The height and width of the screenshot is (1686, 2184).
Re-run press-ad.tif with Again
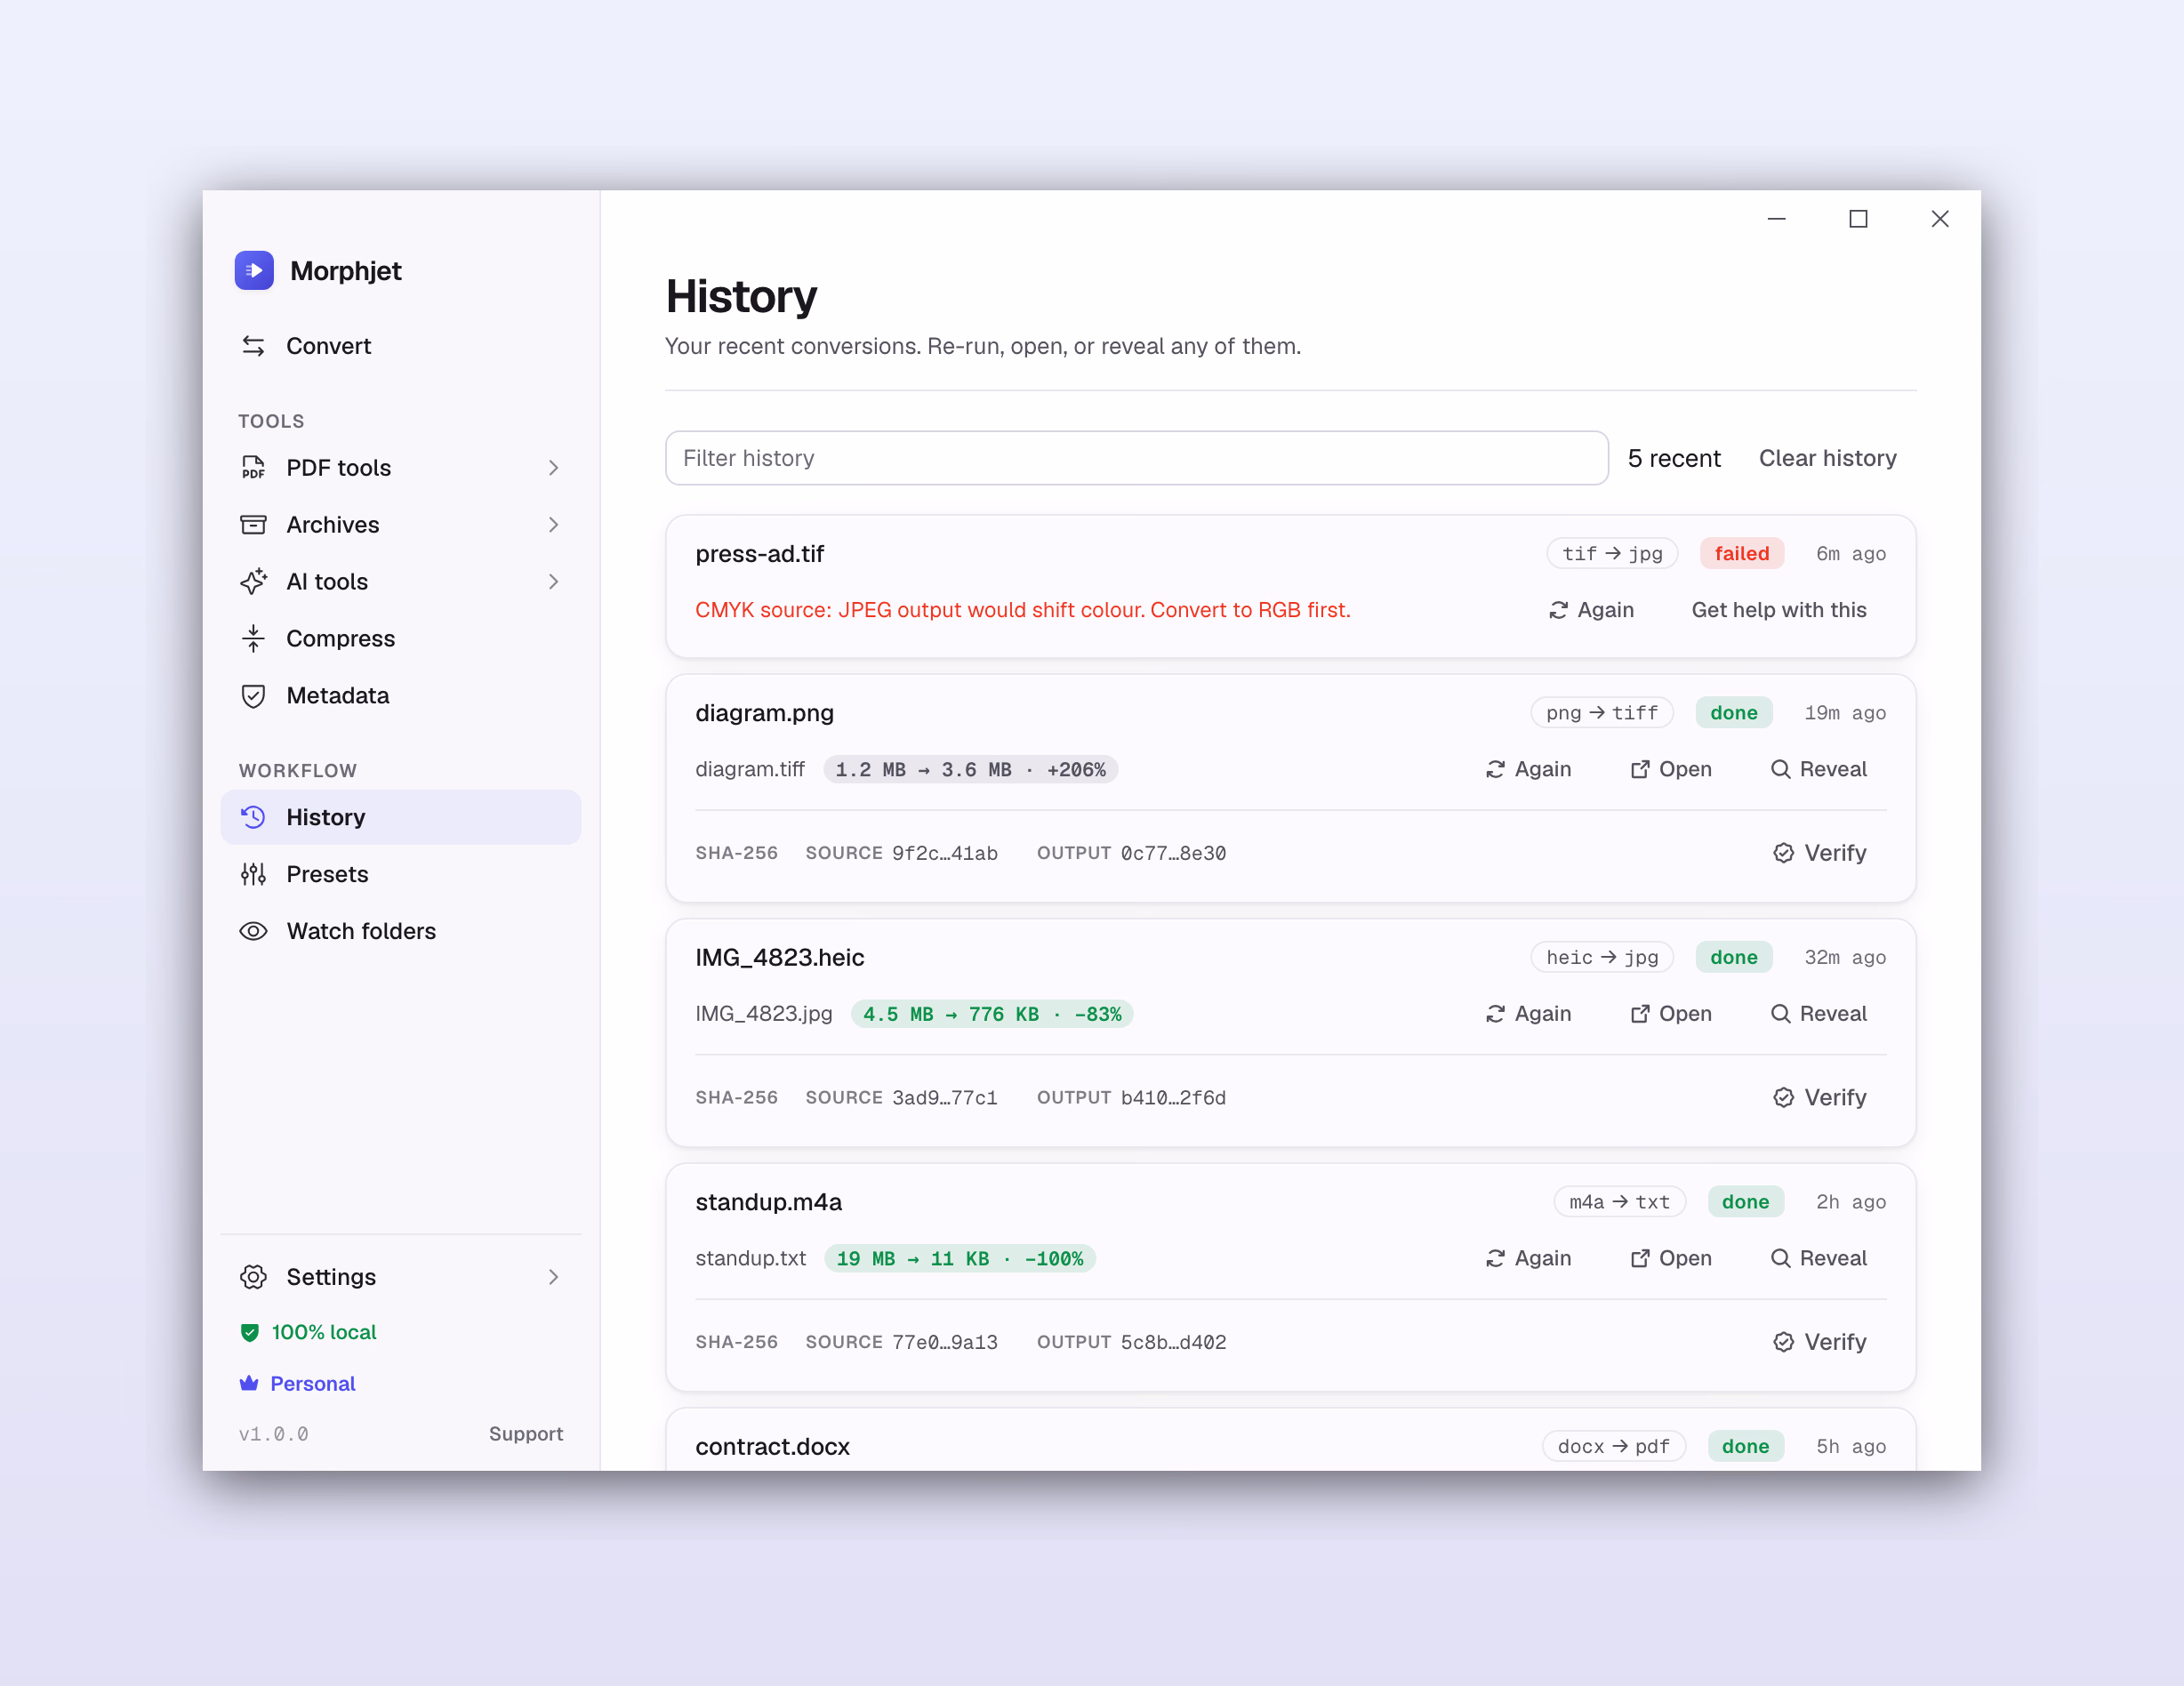[1592, 610]
